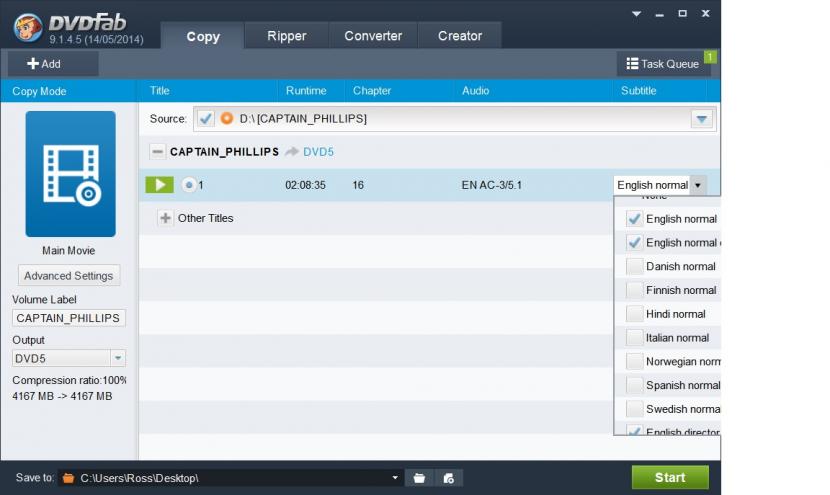Click the Save to path field
This screenshot has height=495, width=830.
[x=230, y=478]
